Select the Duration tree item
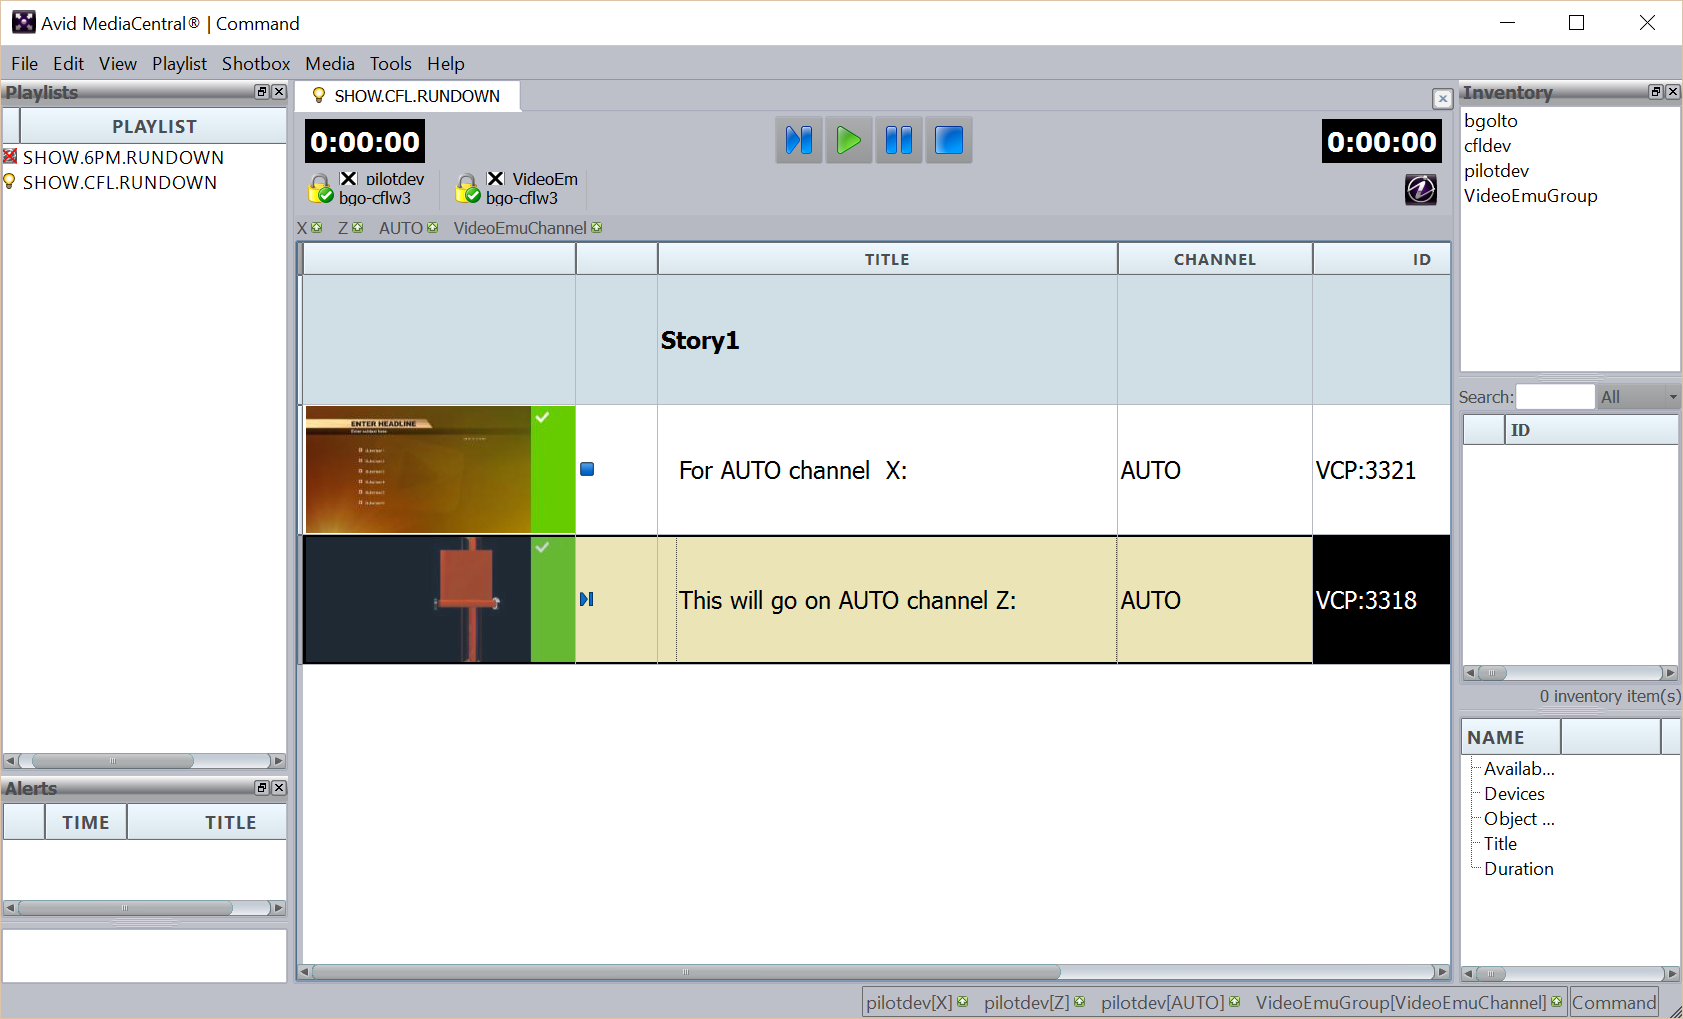The image size is (1683, 1019). click(1518, 869)
